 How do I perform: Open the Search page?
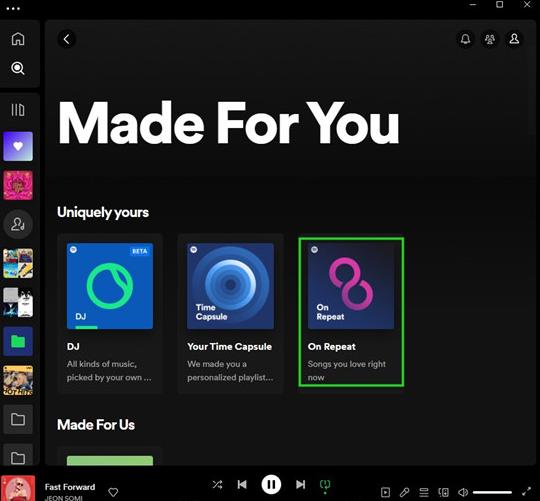click(18, 68)
